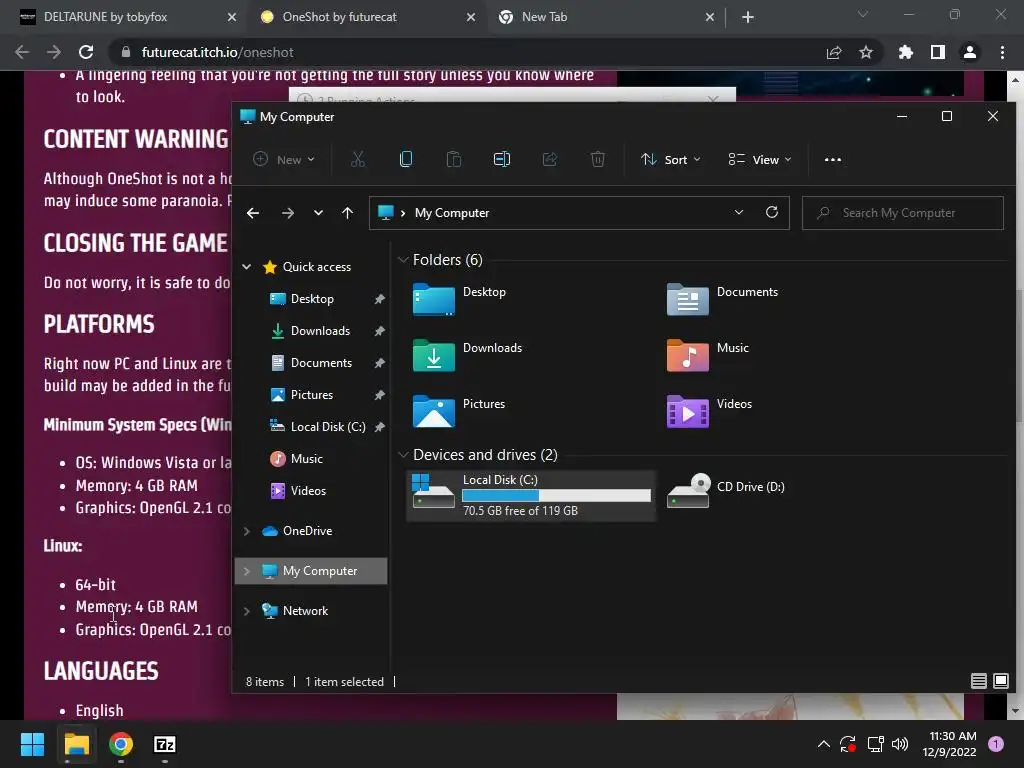Click the Copy icon in Explorer toolbar

[406, 159]
